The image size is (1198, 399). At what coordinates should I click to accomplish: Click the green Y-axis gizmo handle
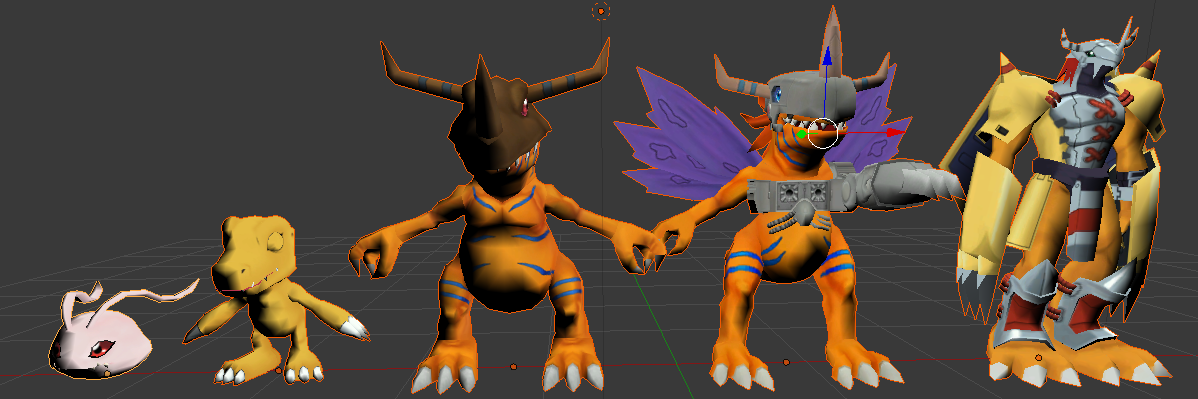click(x=801, y=135)
